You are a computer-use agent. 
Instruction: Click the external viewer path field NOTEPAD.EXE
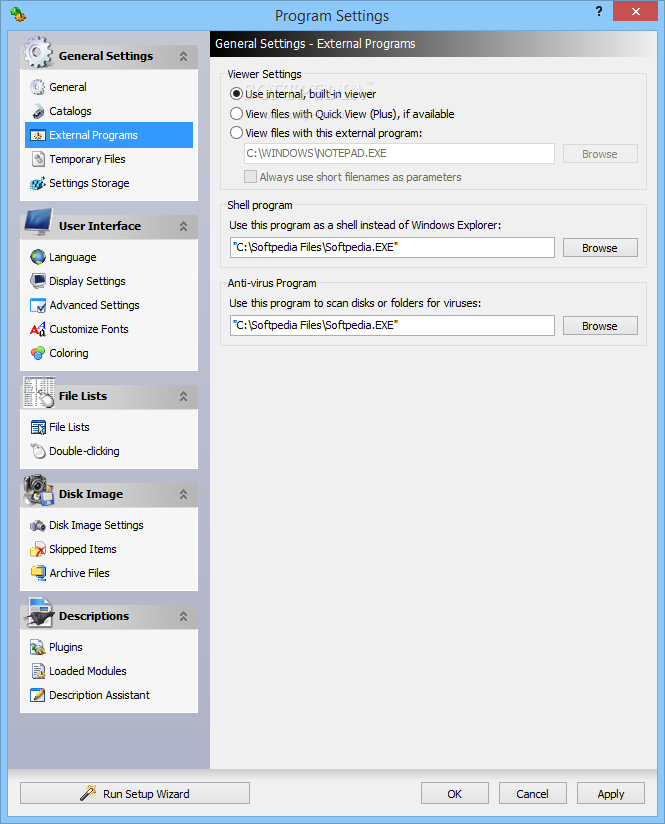(399, 153)
